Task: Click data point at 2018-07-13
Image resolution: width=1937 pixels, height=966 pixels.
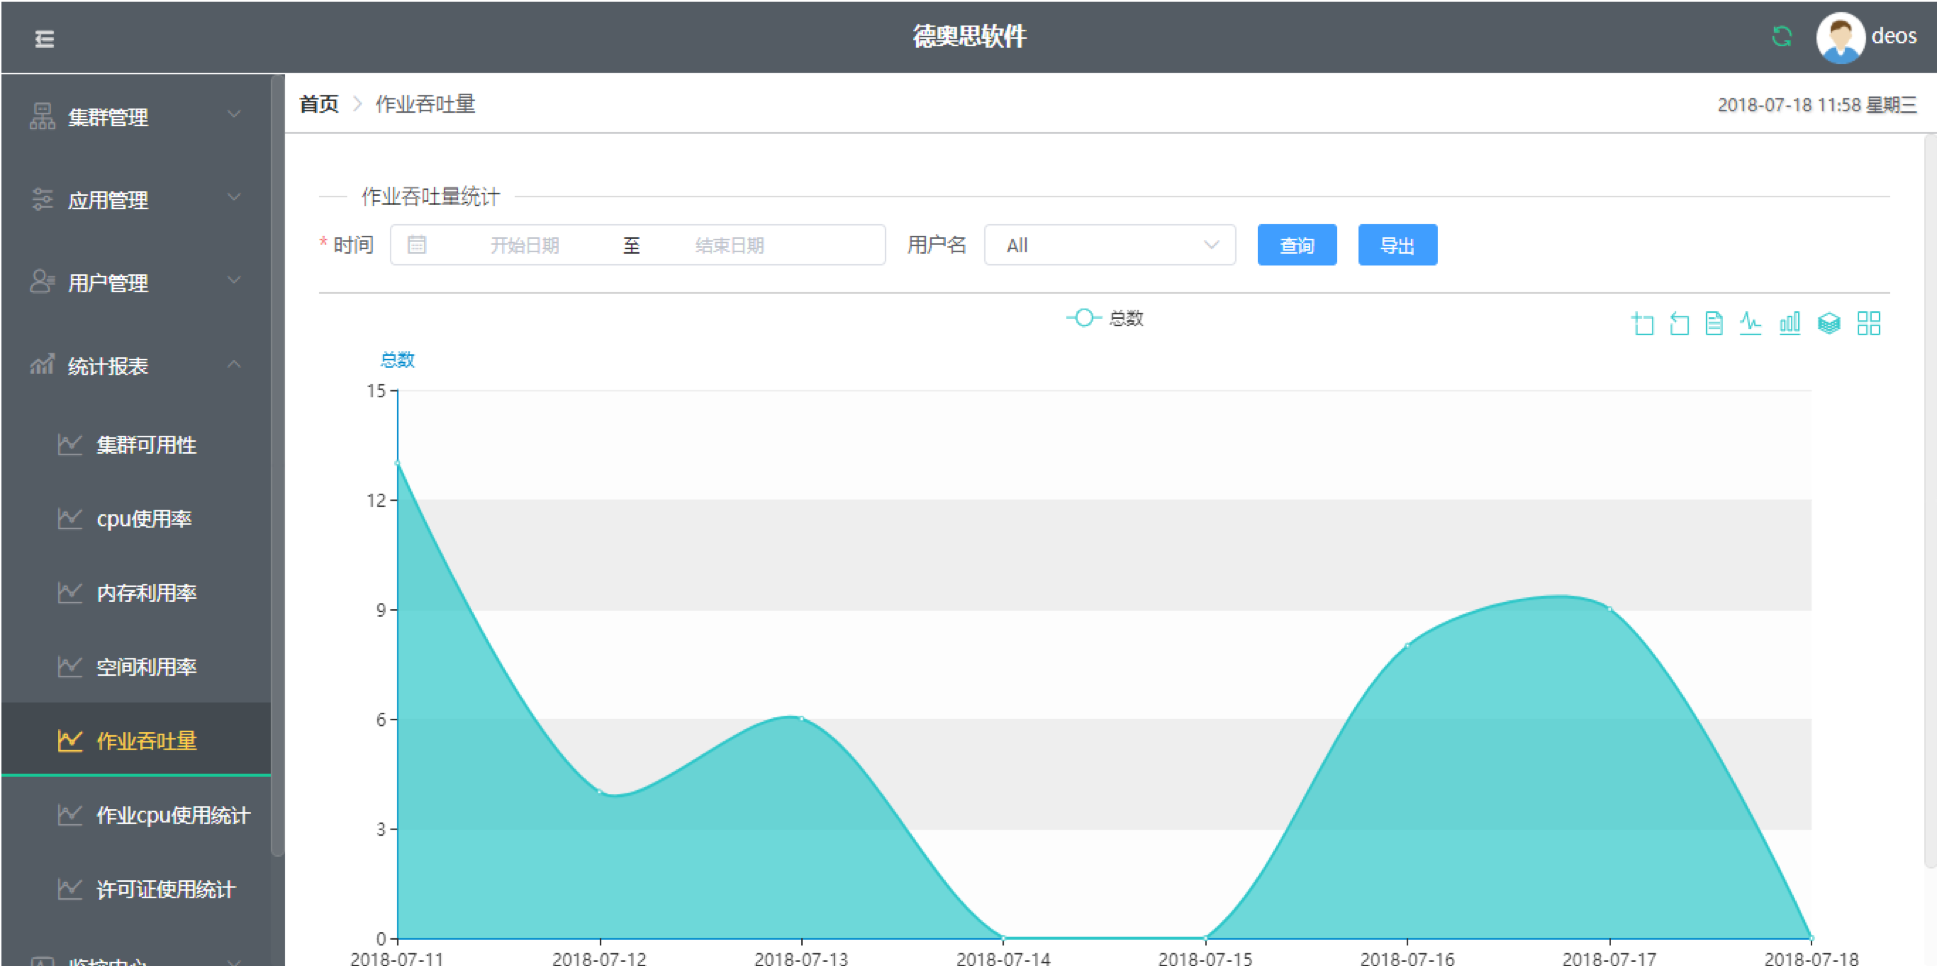Action: tap(801, 718)
